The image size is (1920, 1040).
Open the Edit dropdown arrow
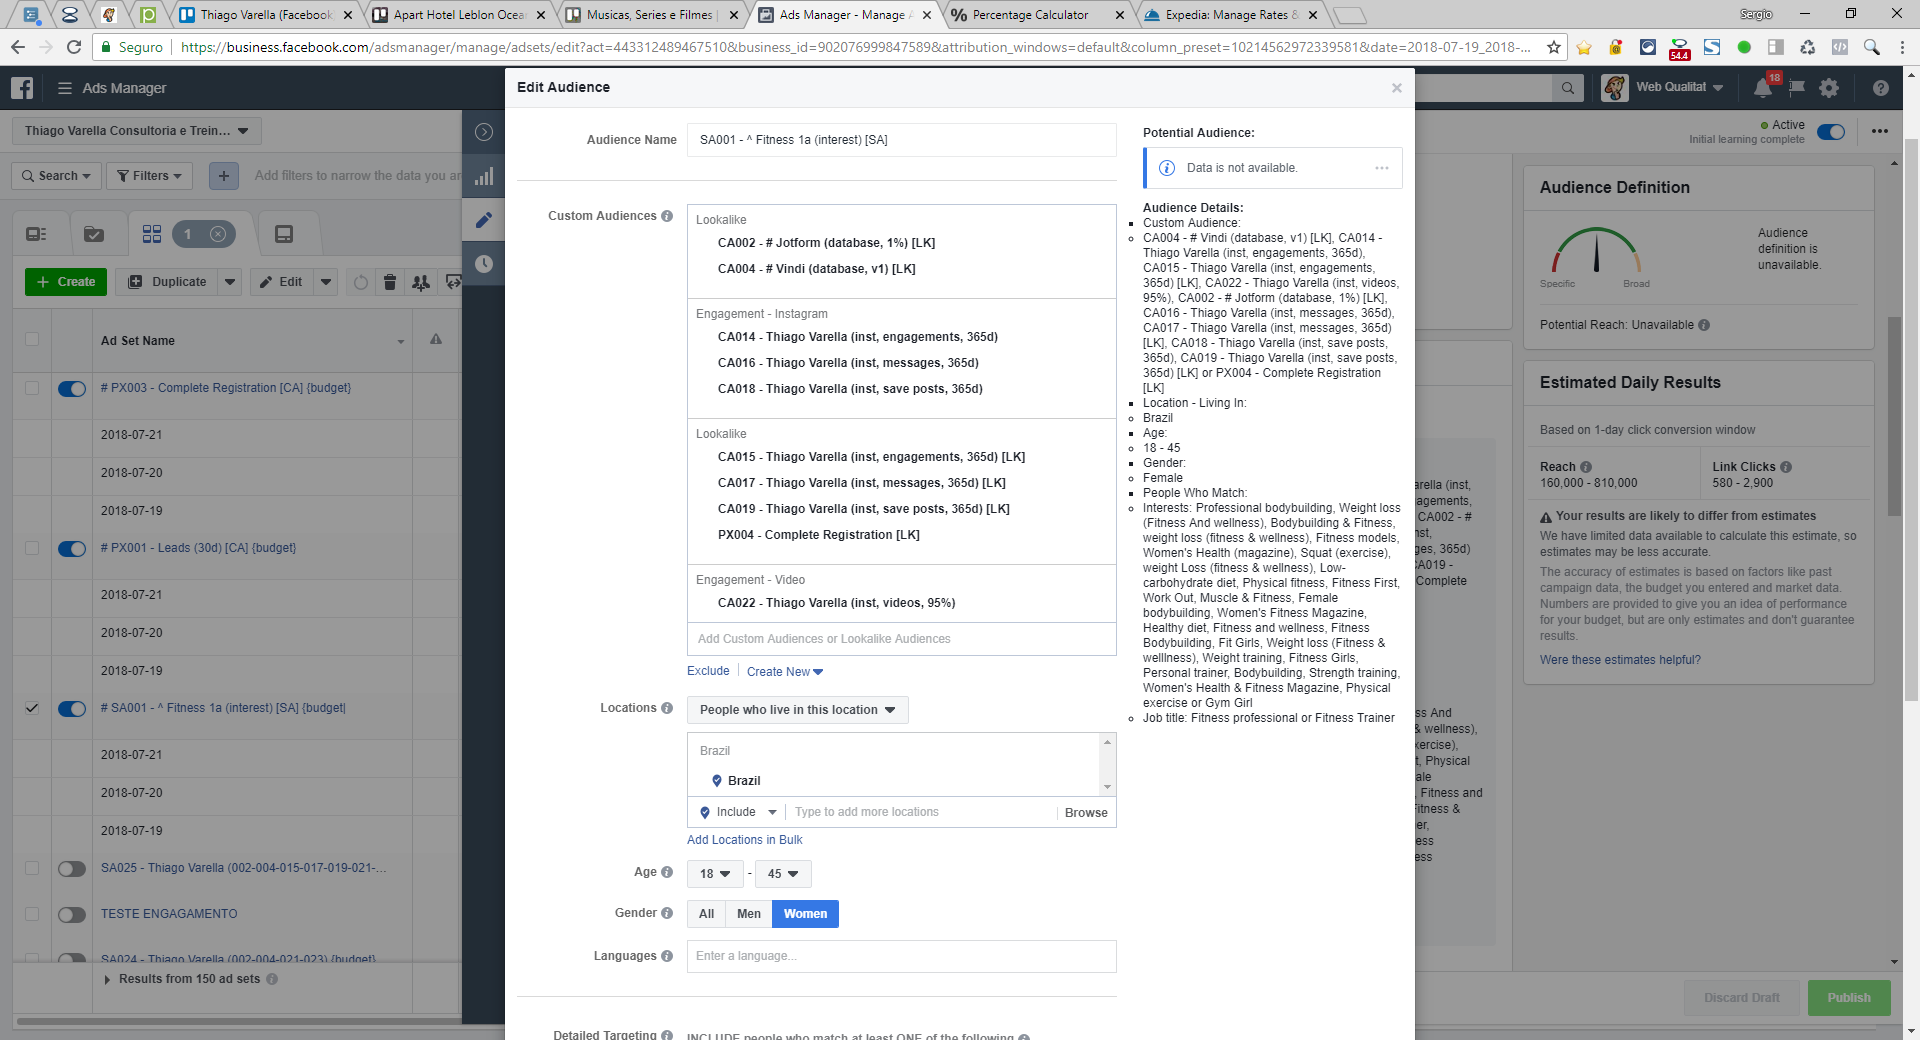(x=326, y=282)
